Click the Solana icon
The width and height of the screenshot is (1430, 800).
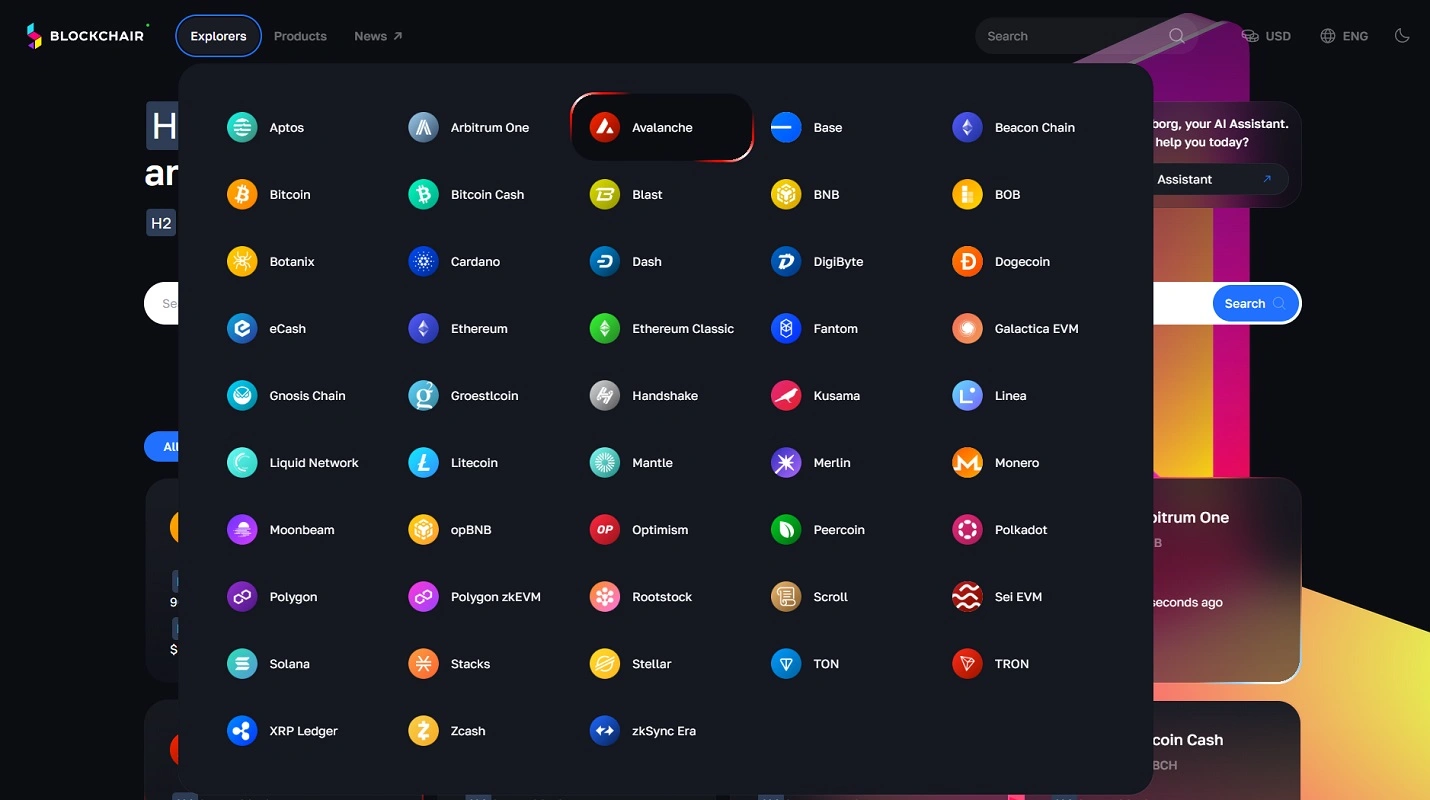point(242,663)
